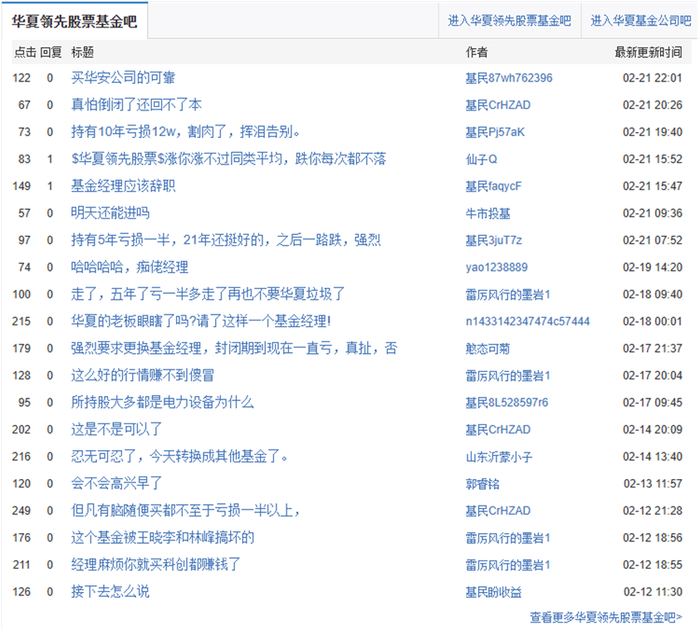700x631 pixels.
Task: View author profile 基民8L528597r6
Action: [507, 403]
